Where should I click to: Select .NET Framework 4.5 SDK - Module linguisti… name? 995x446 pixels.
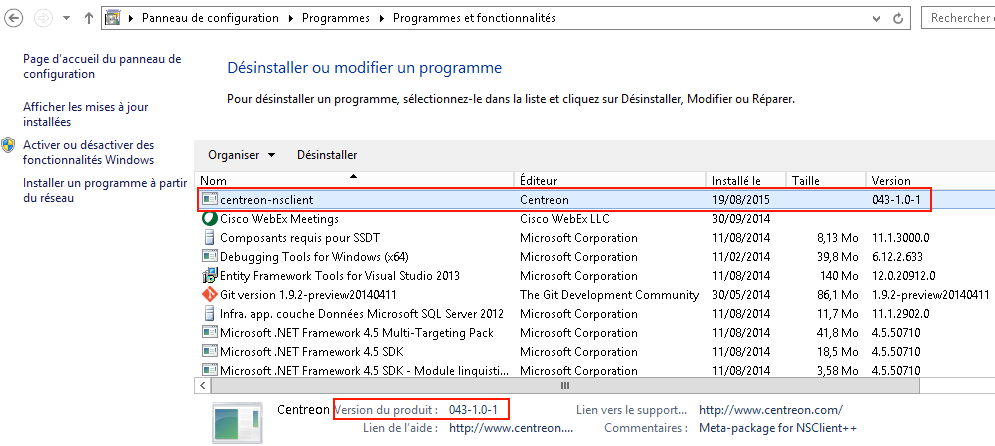(x=364, y=370)
